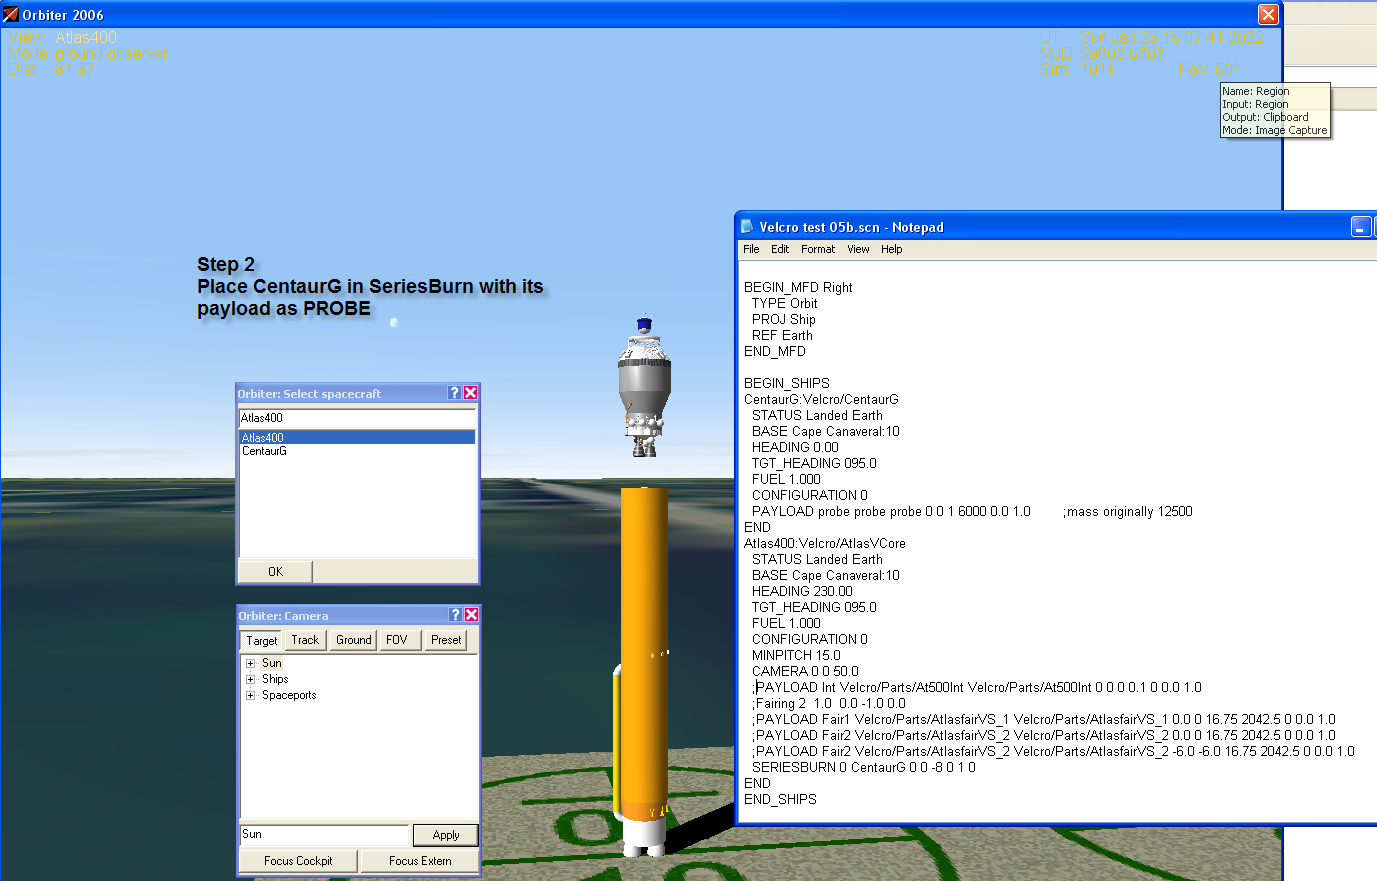Click the Focus Extern button
This screenshot has height=881, width=1377.
(x=420, y=861)
